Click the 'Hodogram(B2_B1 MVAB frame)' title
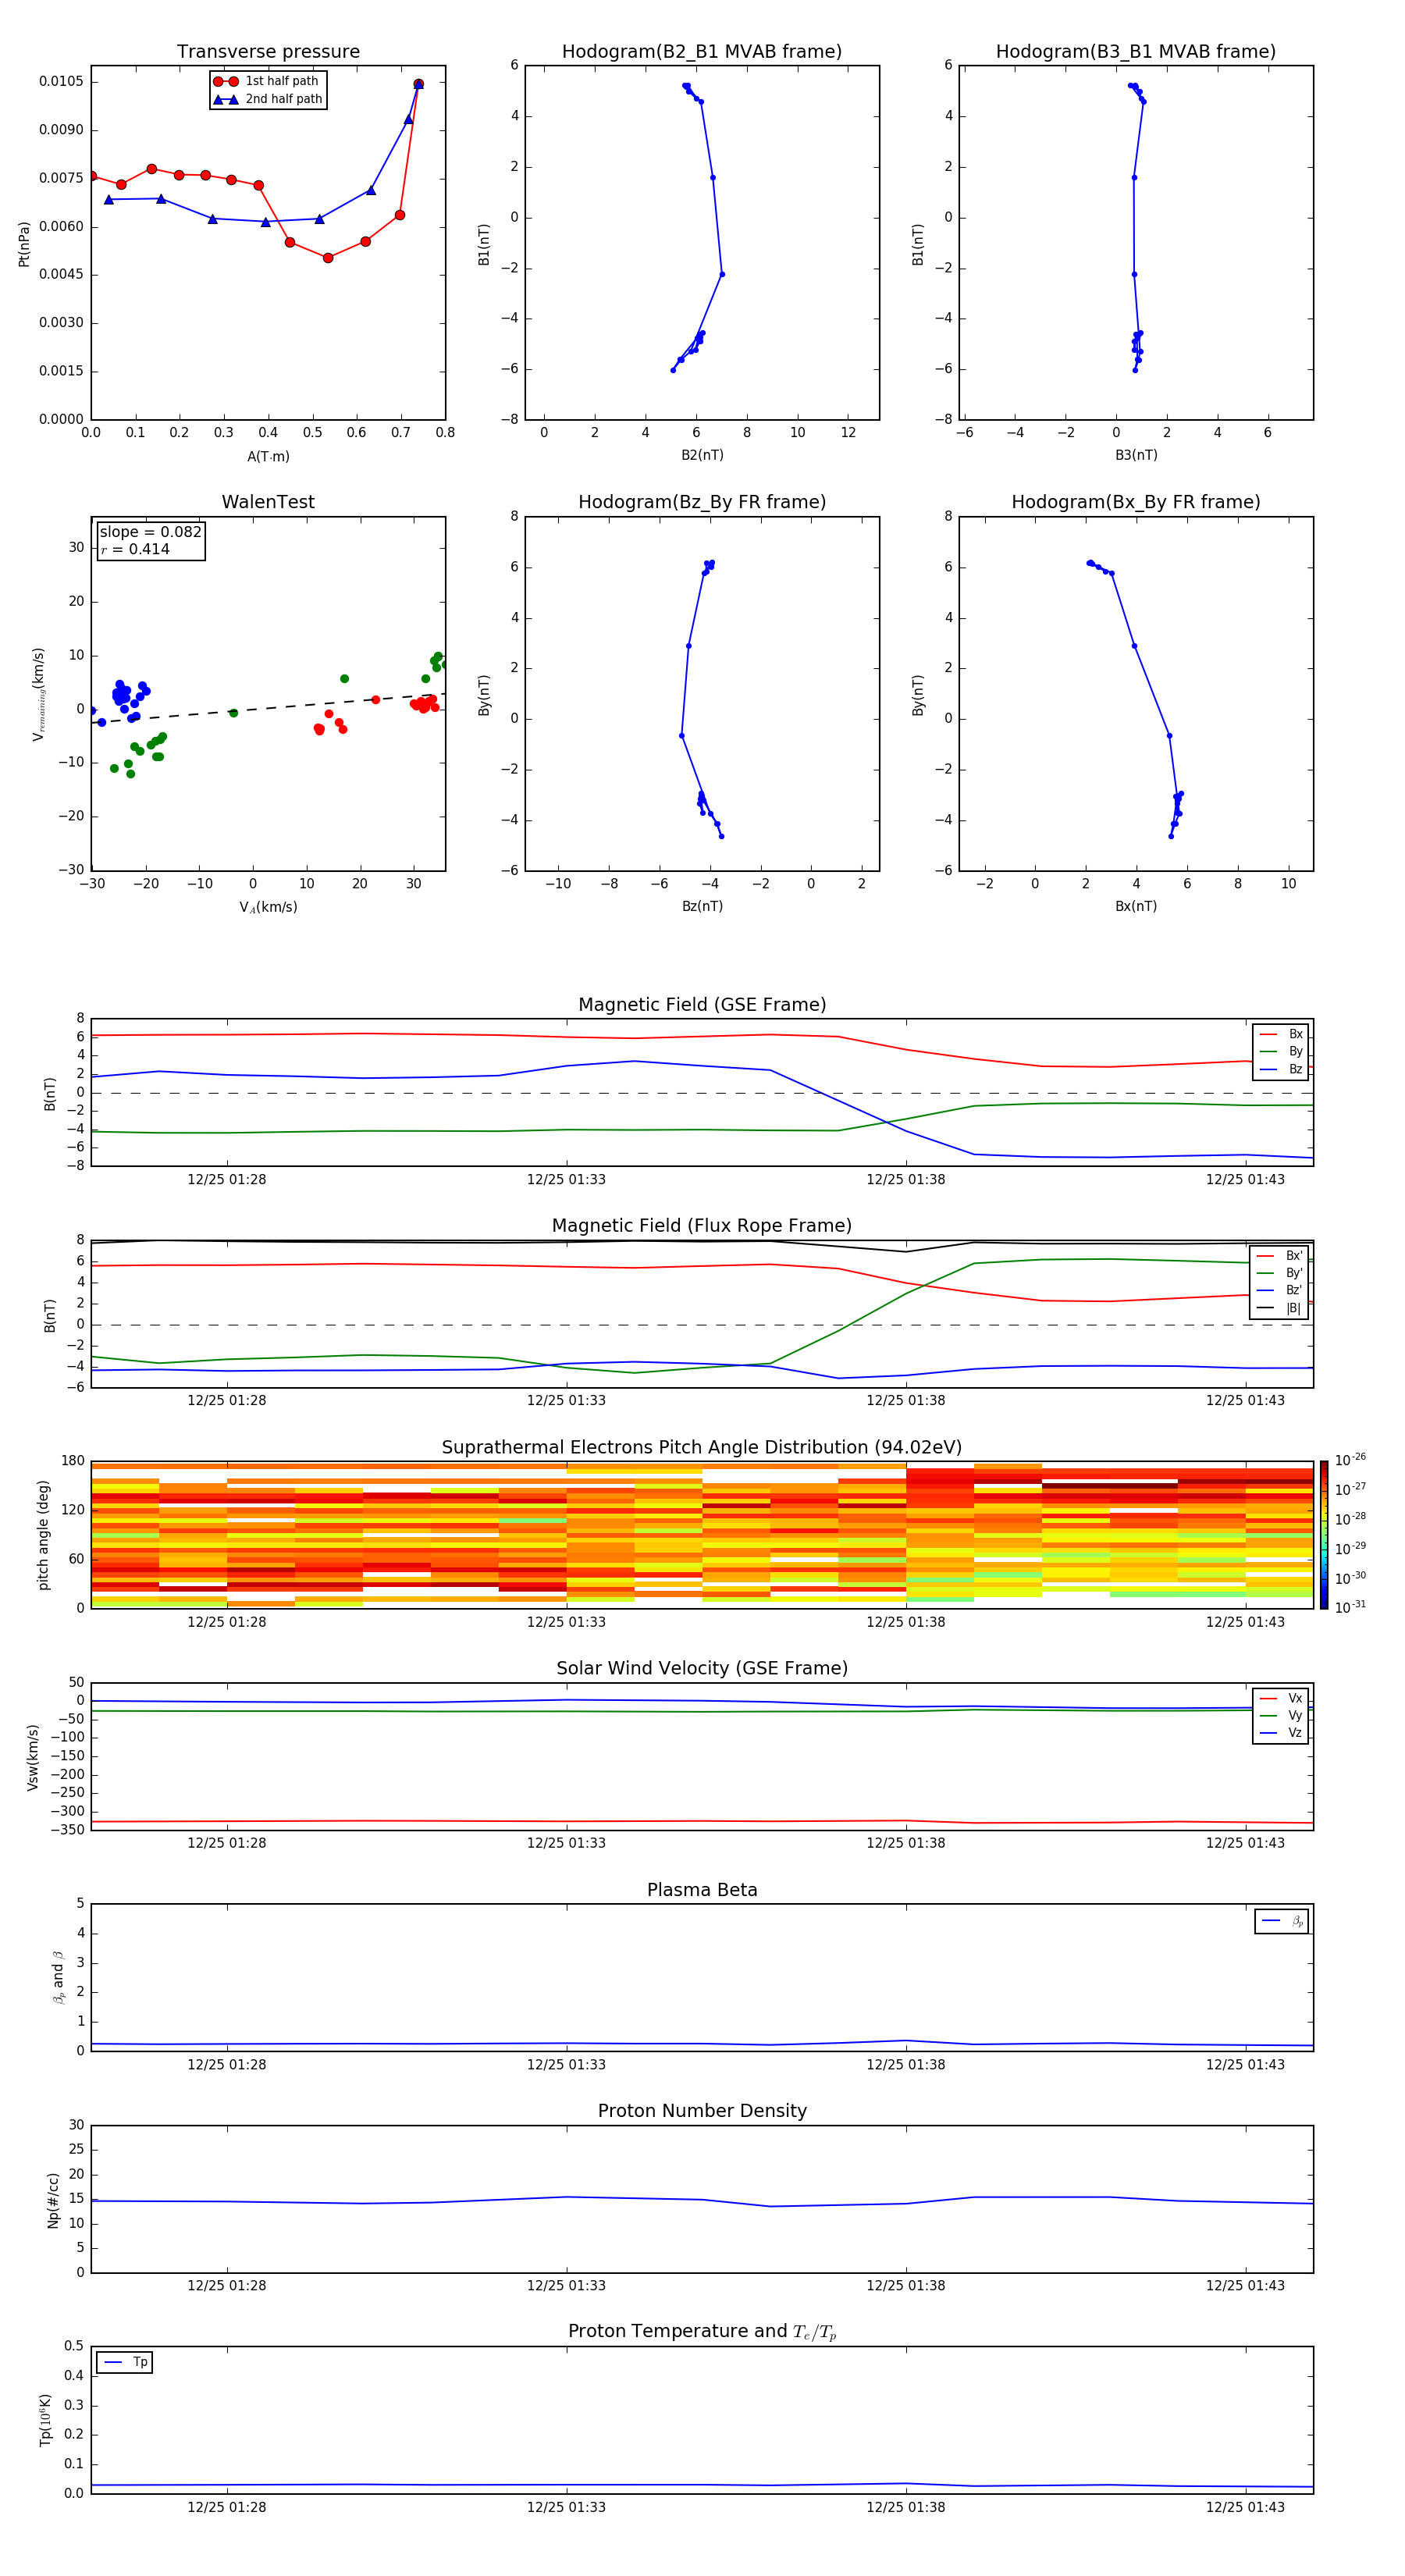 (x=702, y=52)
